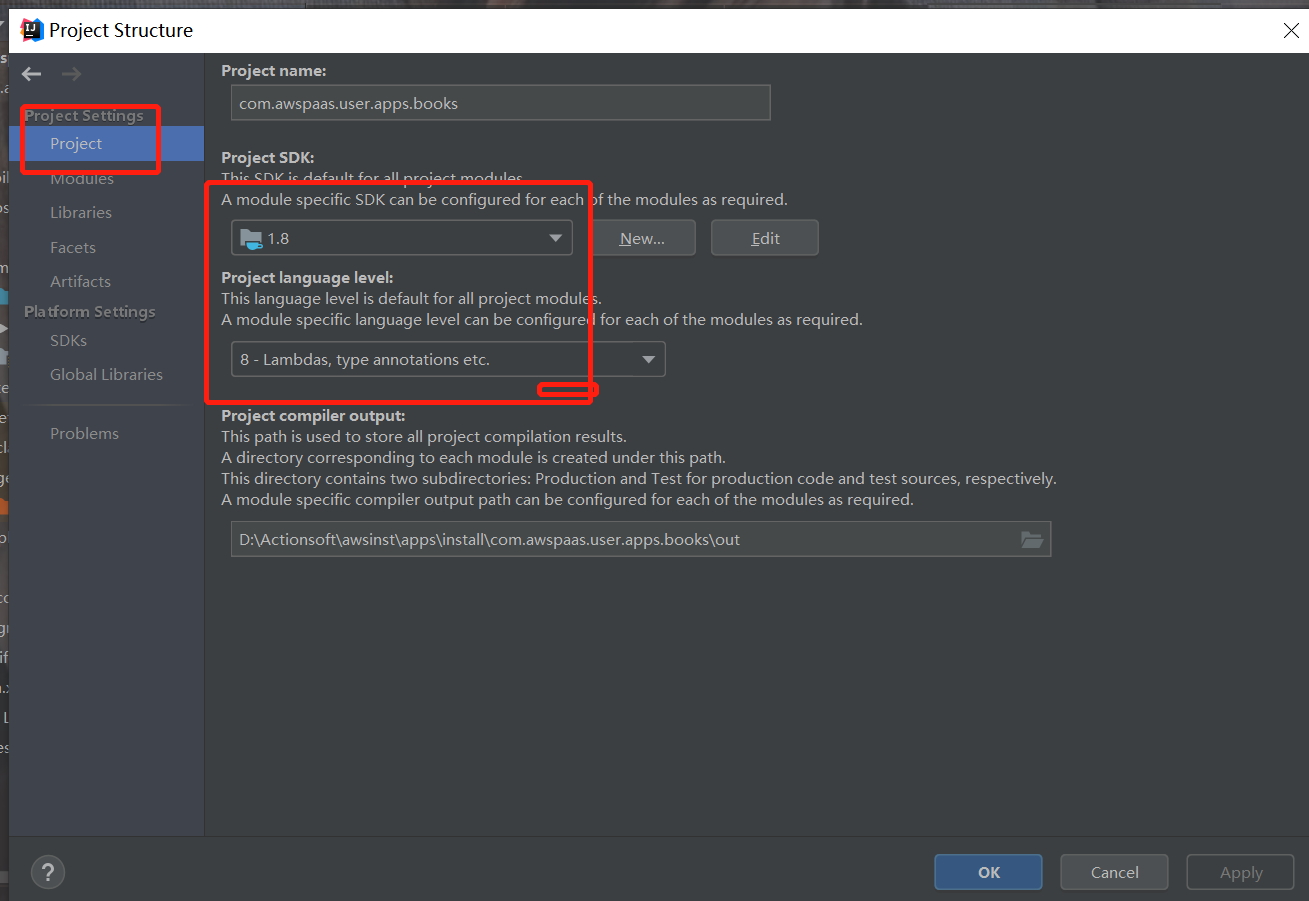Click the 'Project name:' label
Viewport: 1309px width, 901px height.
point(274,70)
